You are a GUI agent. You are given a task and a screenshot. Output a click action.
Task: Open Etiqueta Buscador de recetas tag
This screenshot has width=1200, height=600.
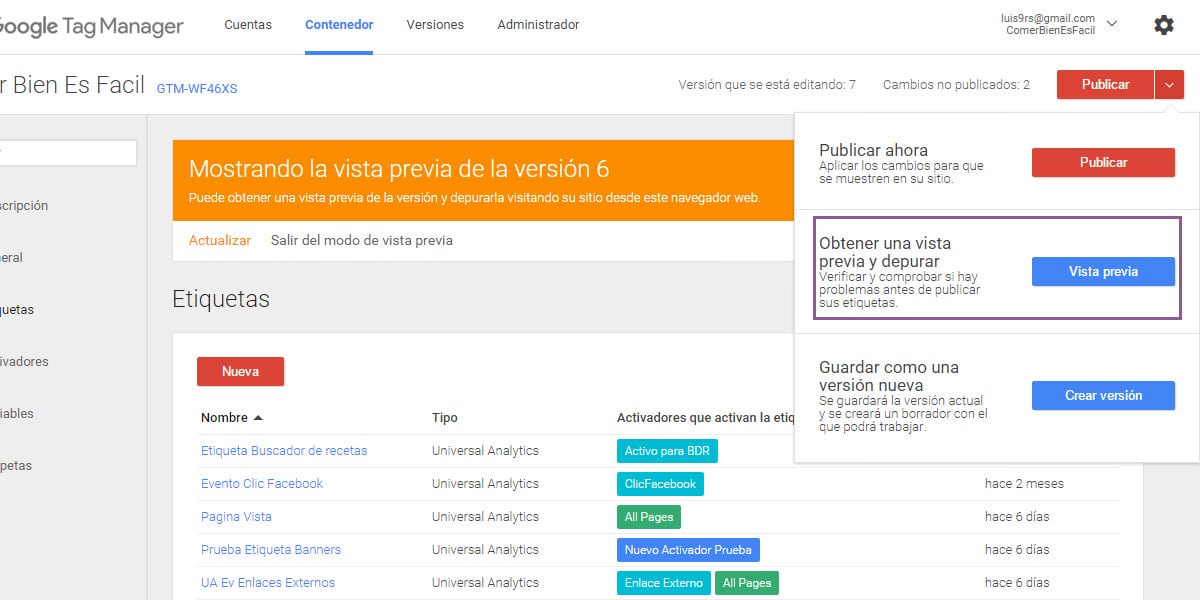[284, 451]
